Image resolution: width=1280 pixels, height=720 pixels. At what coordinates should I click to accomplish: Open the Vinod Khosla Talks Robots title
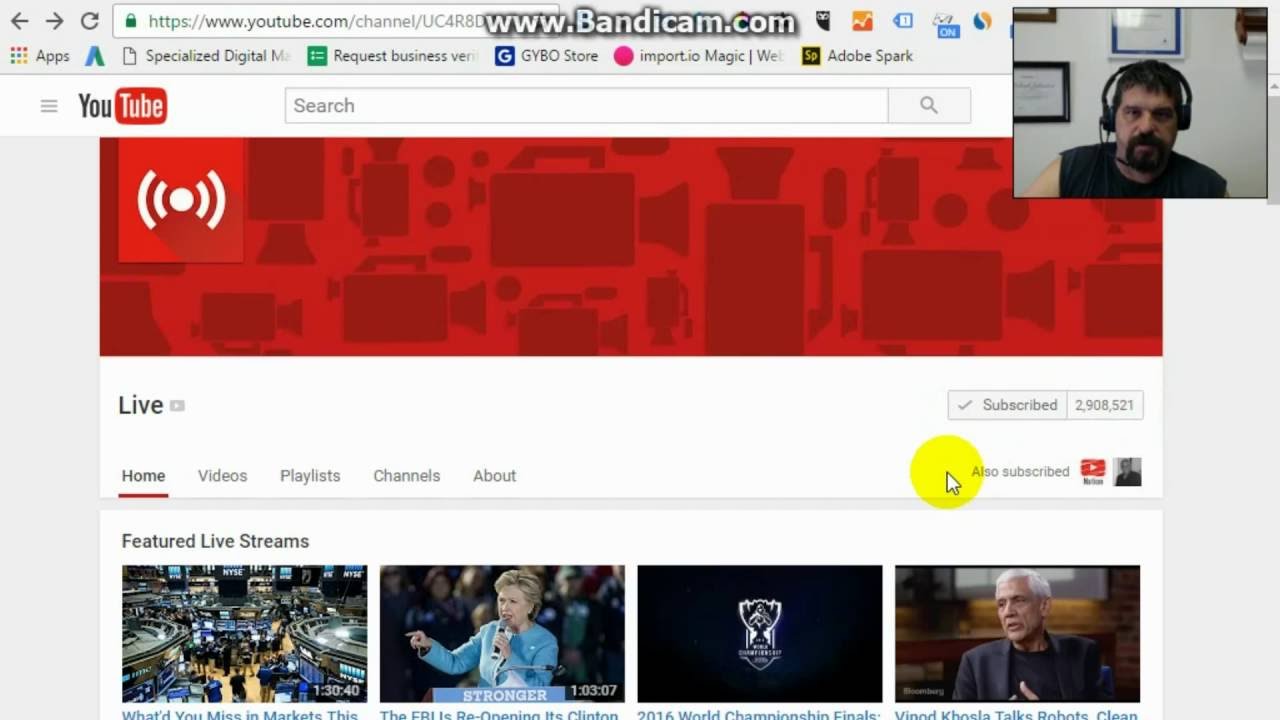tap(1016, 714)
